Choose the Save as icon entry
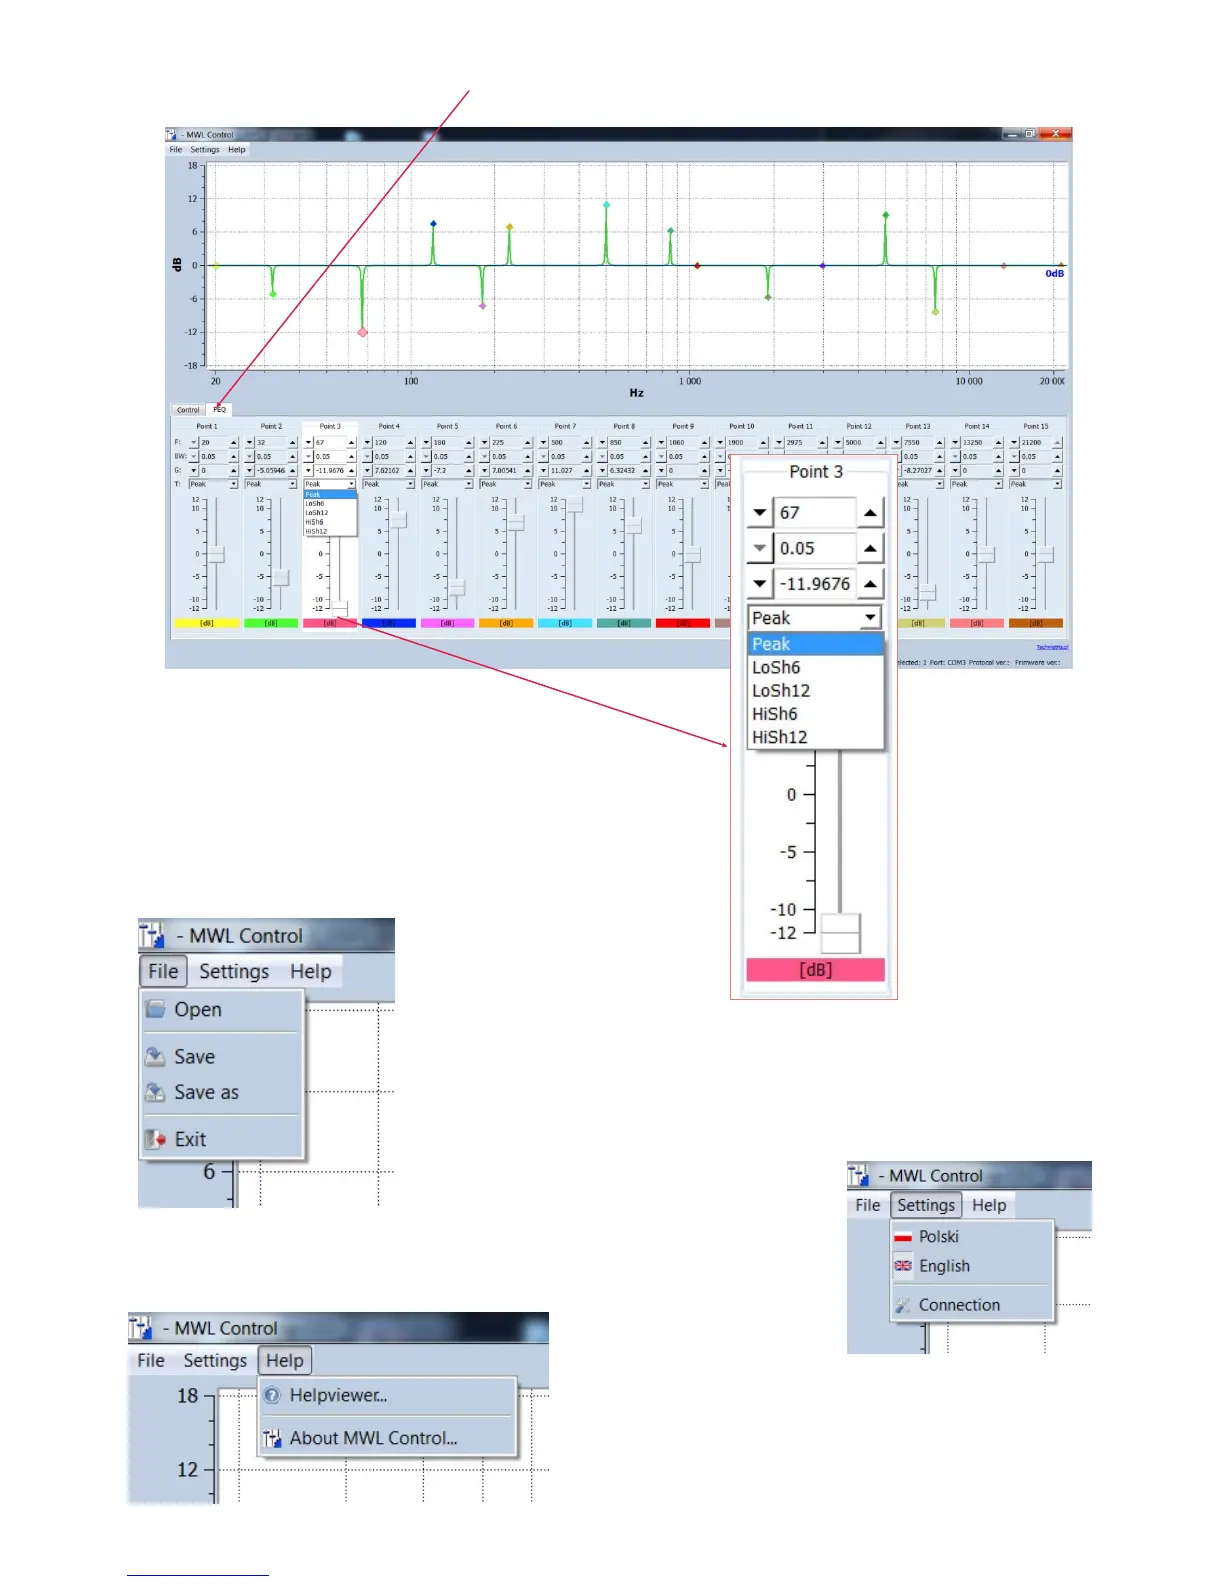The width and height of the screenshot is (1224, 1584). pos(155,1092)
